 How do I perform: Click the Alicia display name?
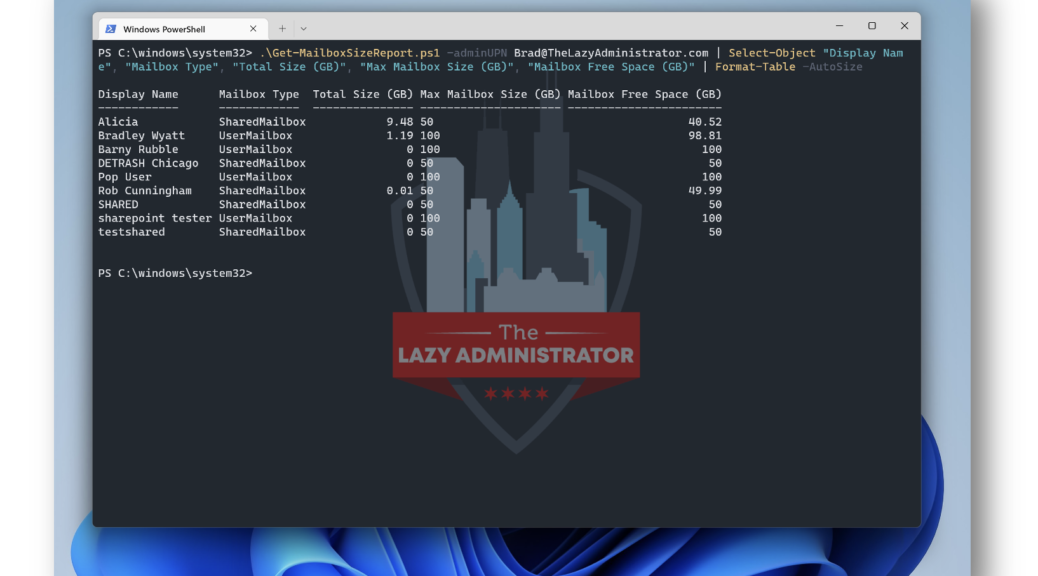point(118,122)
